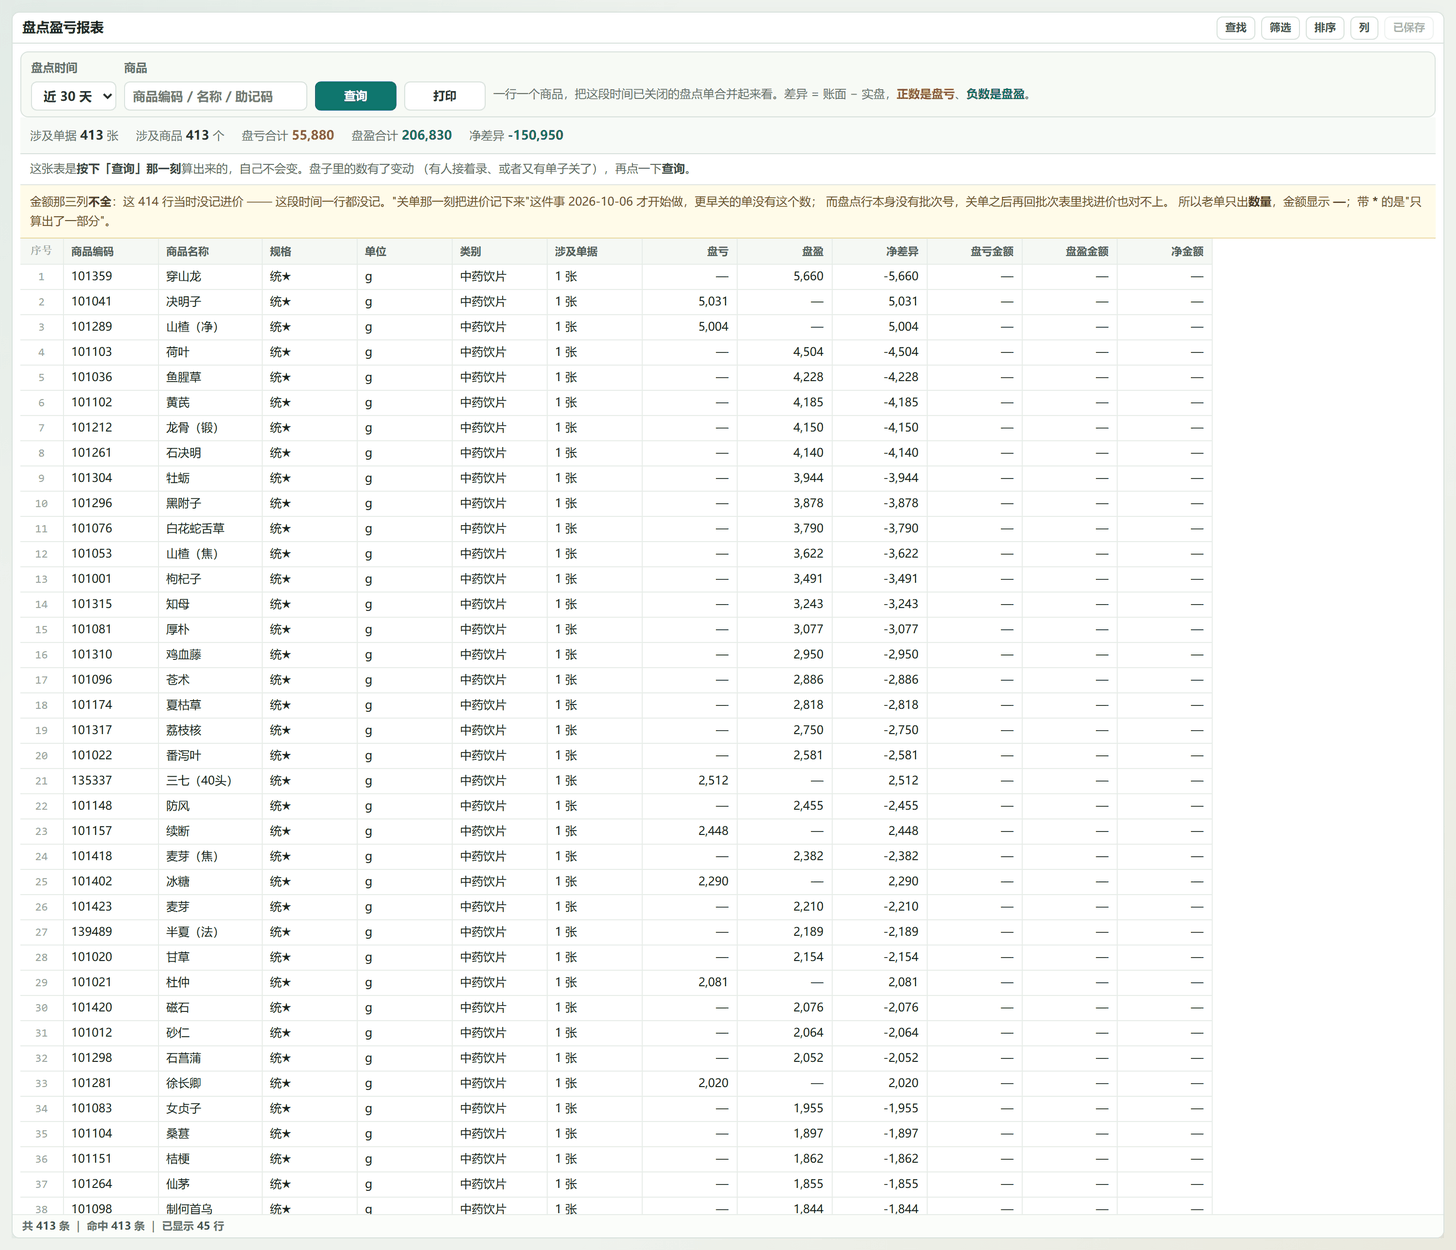Open the 近 30 天 time range dropdown
This screenshot has width=1456, height=1250.
[73, 96]
